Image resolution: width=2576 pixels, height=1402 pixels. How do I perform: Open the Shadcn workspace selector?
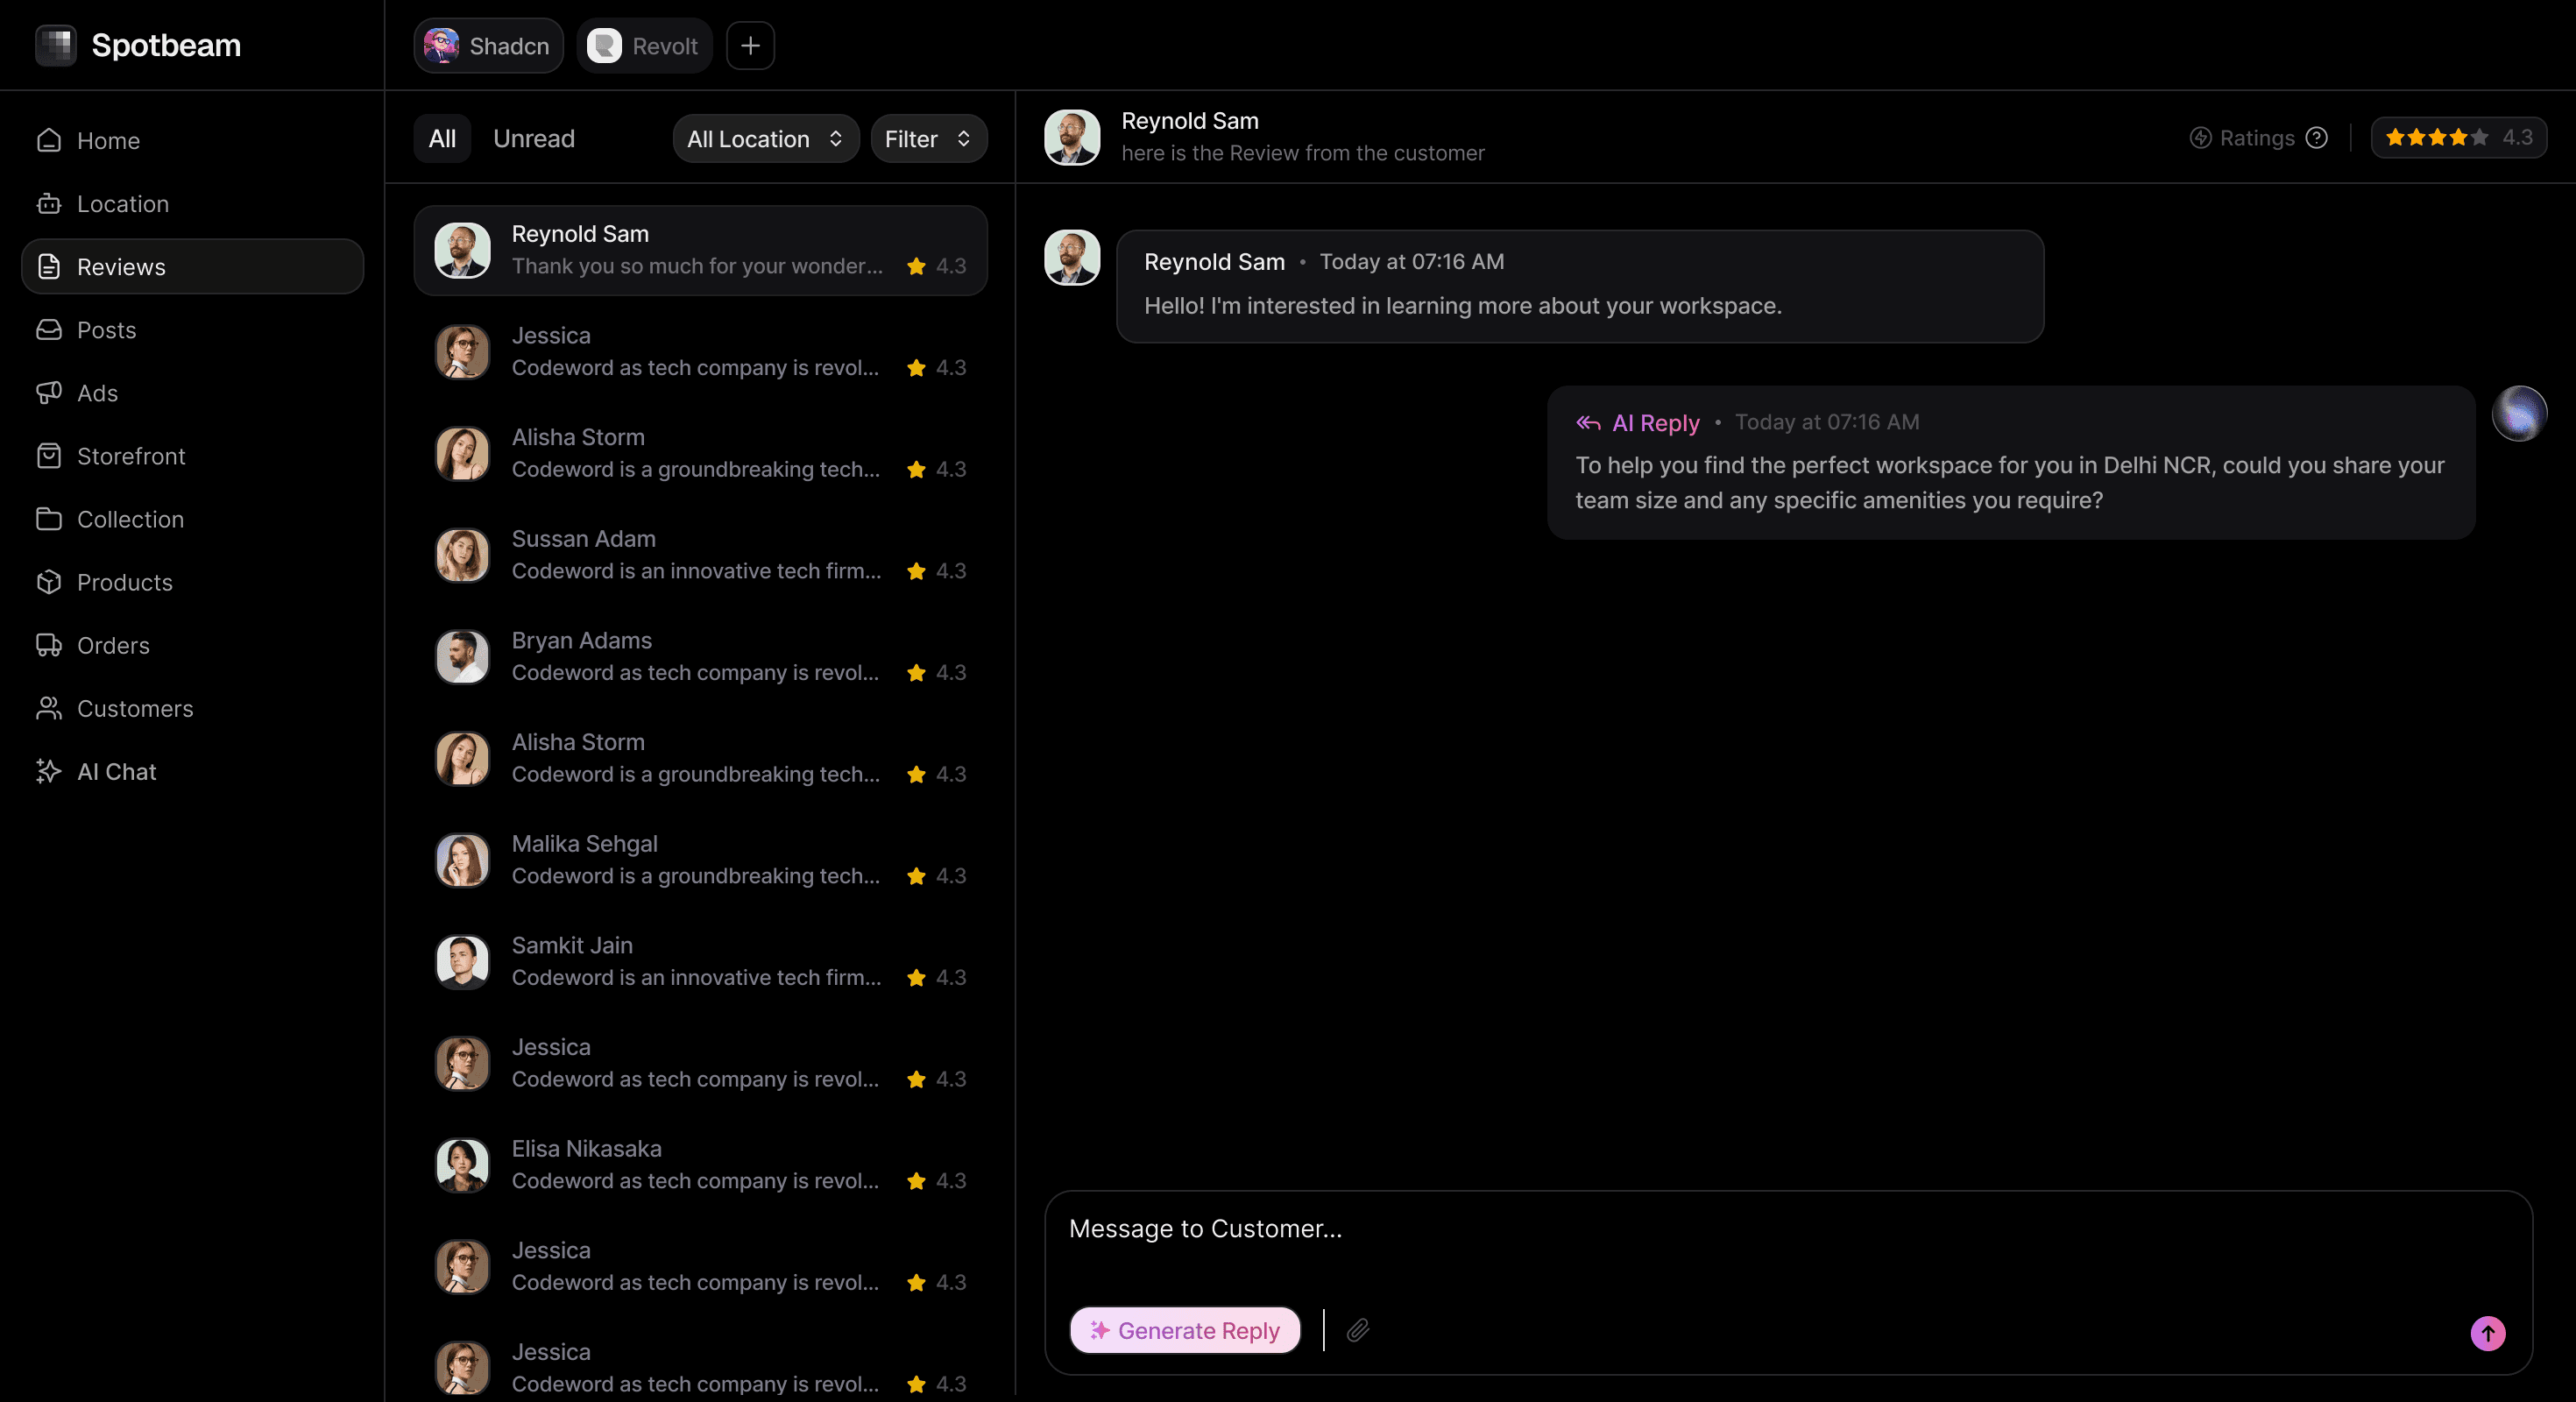488,46
